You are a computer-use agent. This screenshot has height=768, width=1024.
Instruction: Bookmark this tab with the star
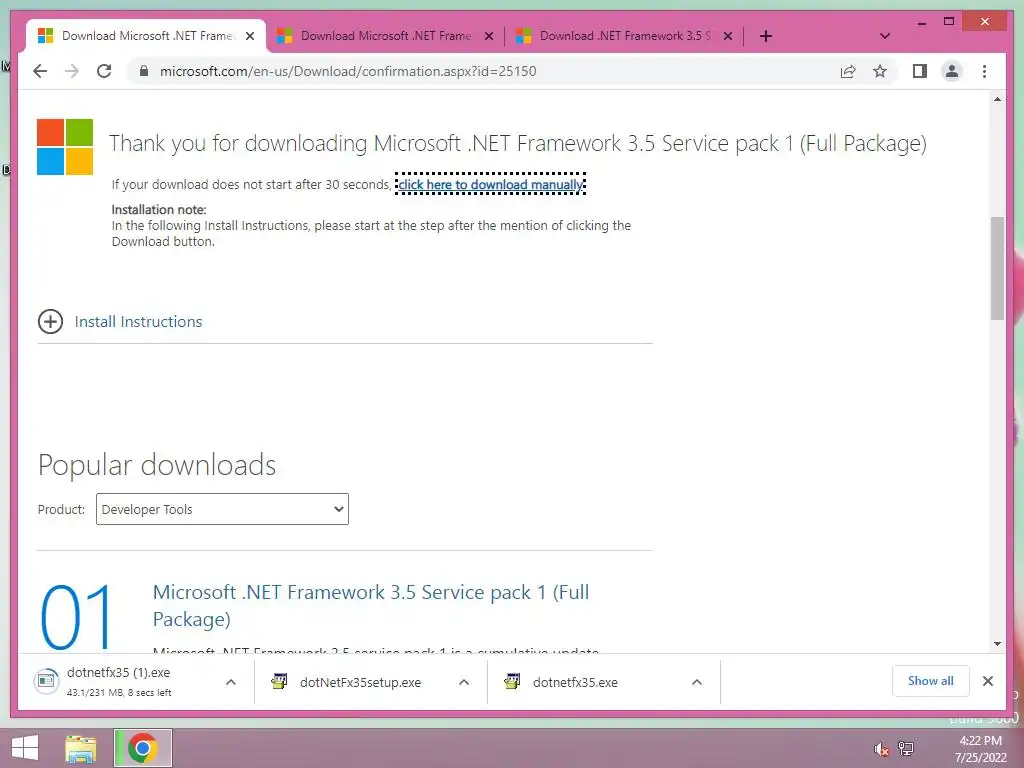point(880,71)
